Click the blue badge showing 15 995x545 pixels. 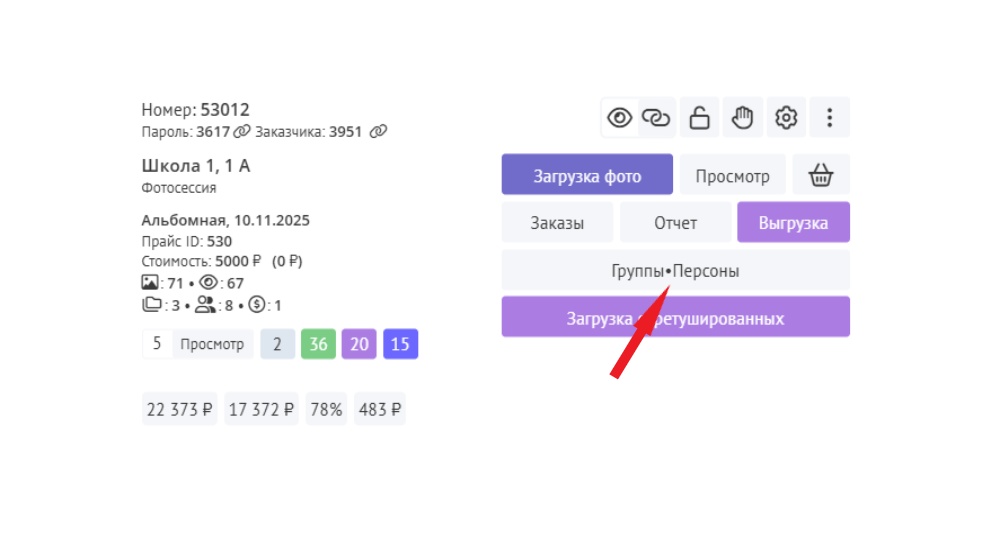400,344
